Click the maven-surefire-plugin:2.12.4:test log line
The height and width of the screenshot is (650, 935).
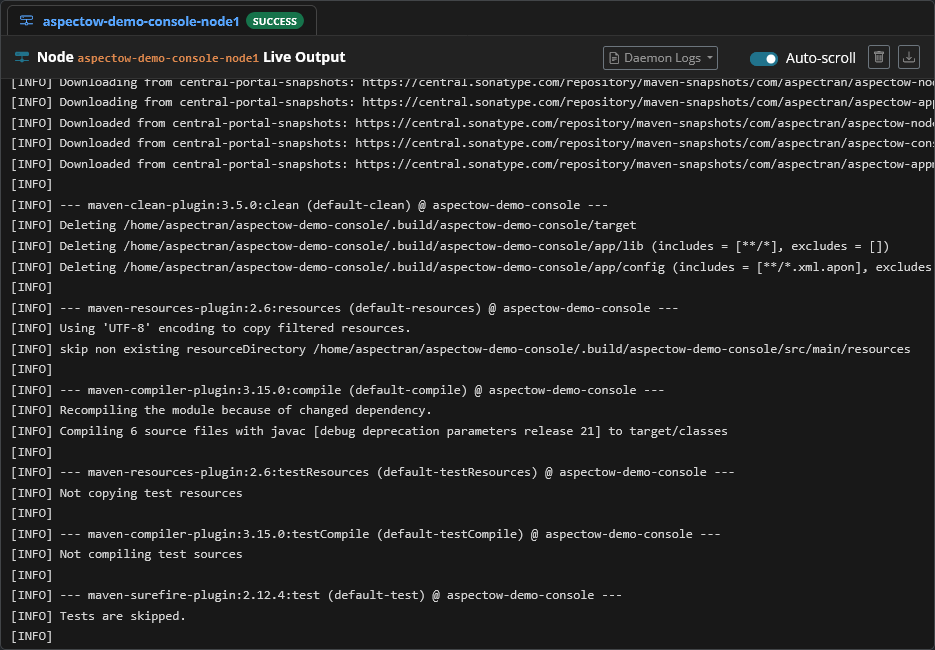(x=317, y=595)
